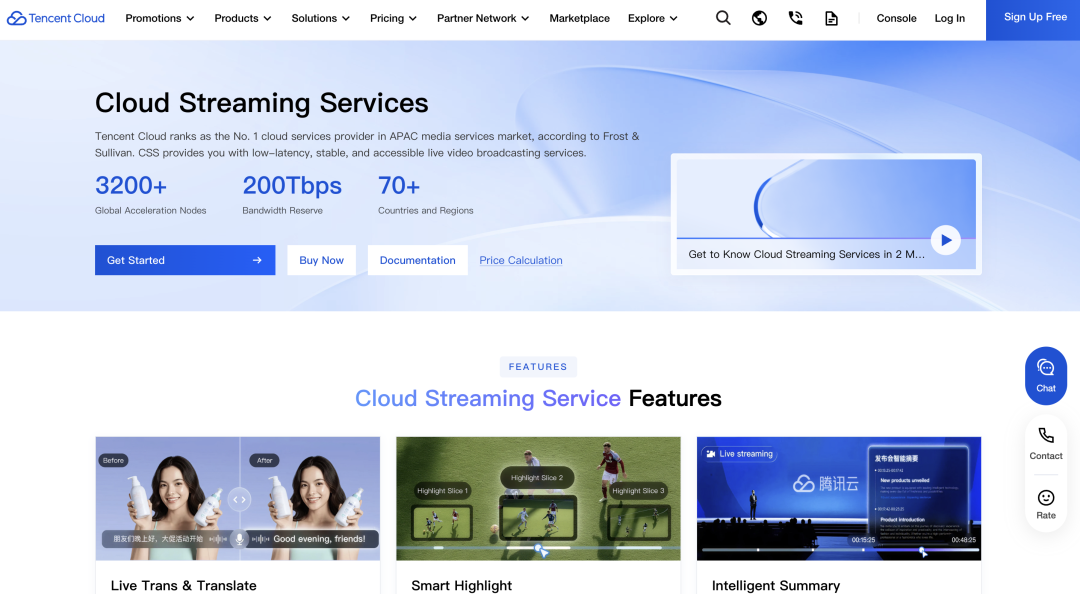Click the Get Started button
This screenshot has width=1080, height=594.
pyautogui.click(x=185, y=260)
